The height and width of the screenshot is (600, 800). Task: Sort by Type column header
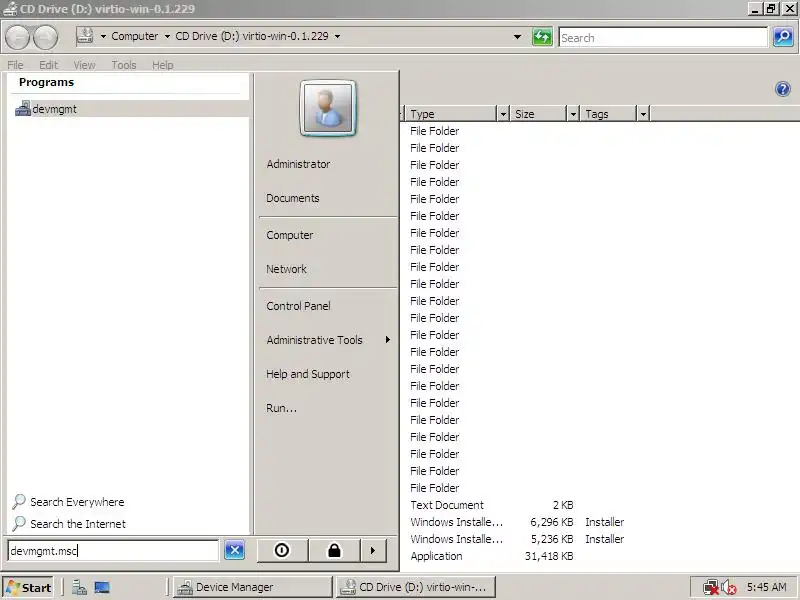pos(451,114)
